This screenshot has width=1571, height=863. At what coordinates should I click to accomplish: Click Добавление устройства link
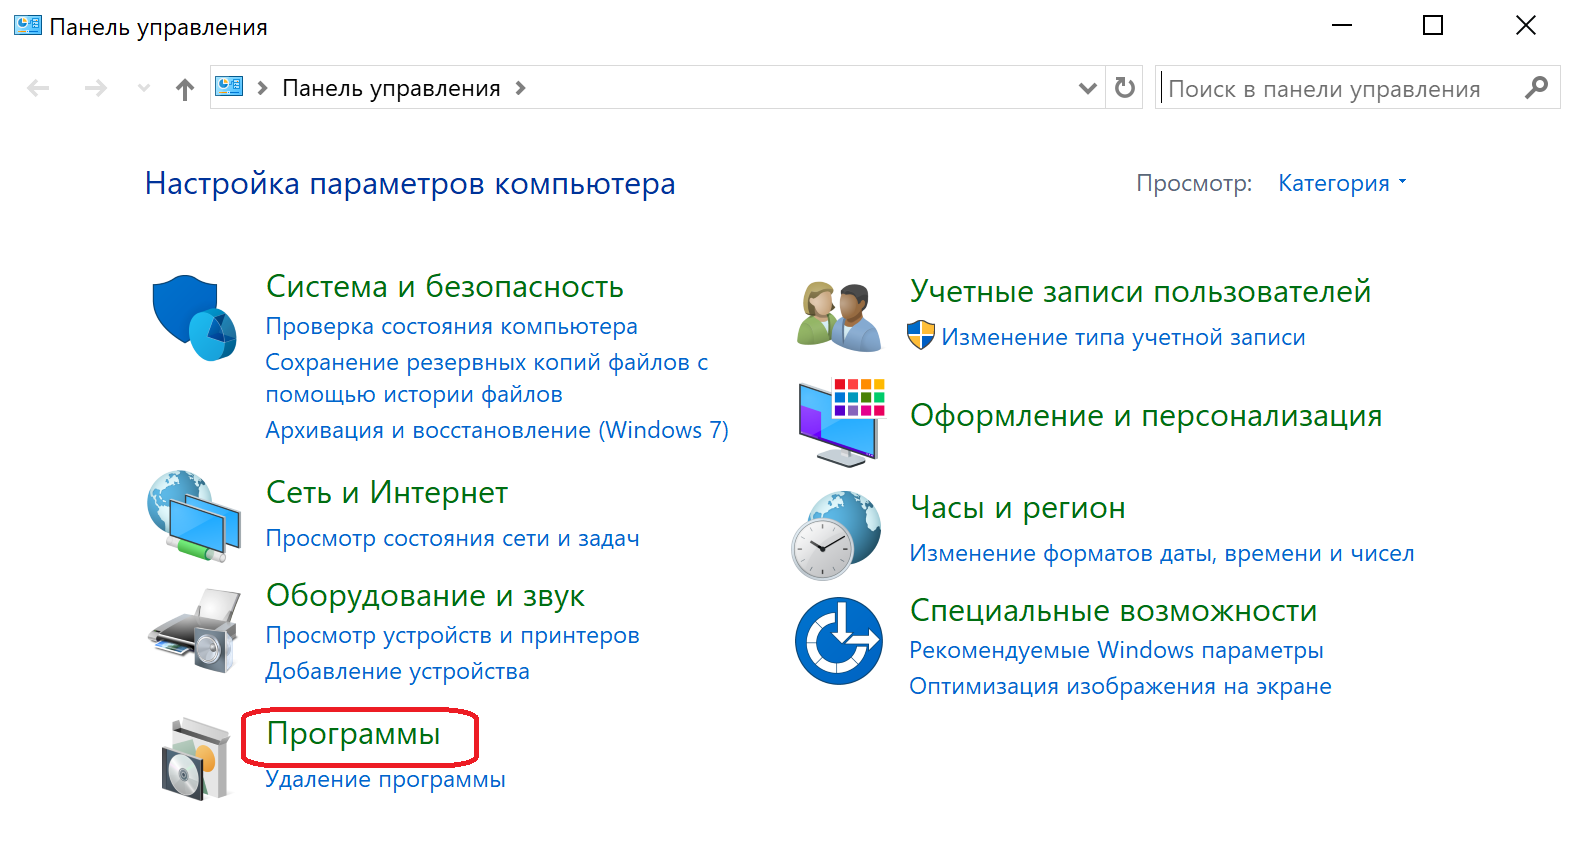coord(397,671)
